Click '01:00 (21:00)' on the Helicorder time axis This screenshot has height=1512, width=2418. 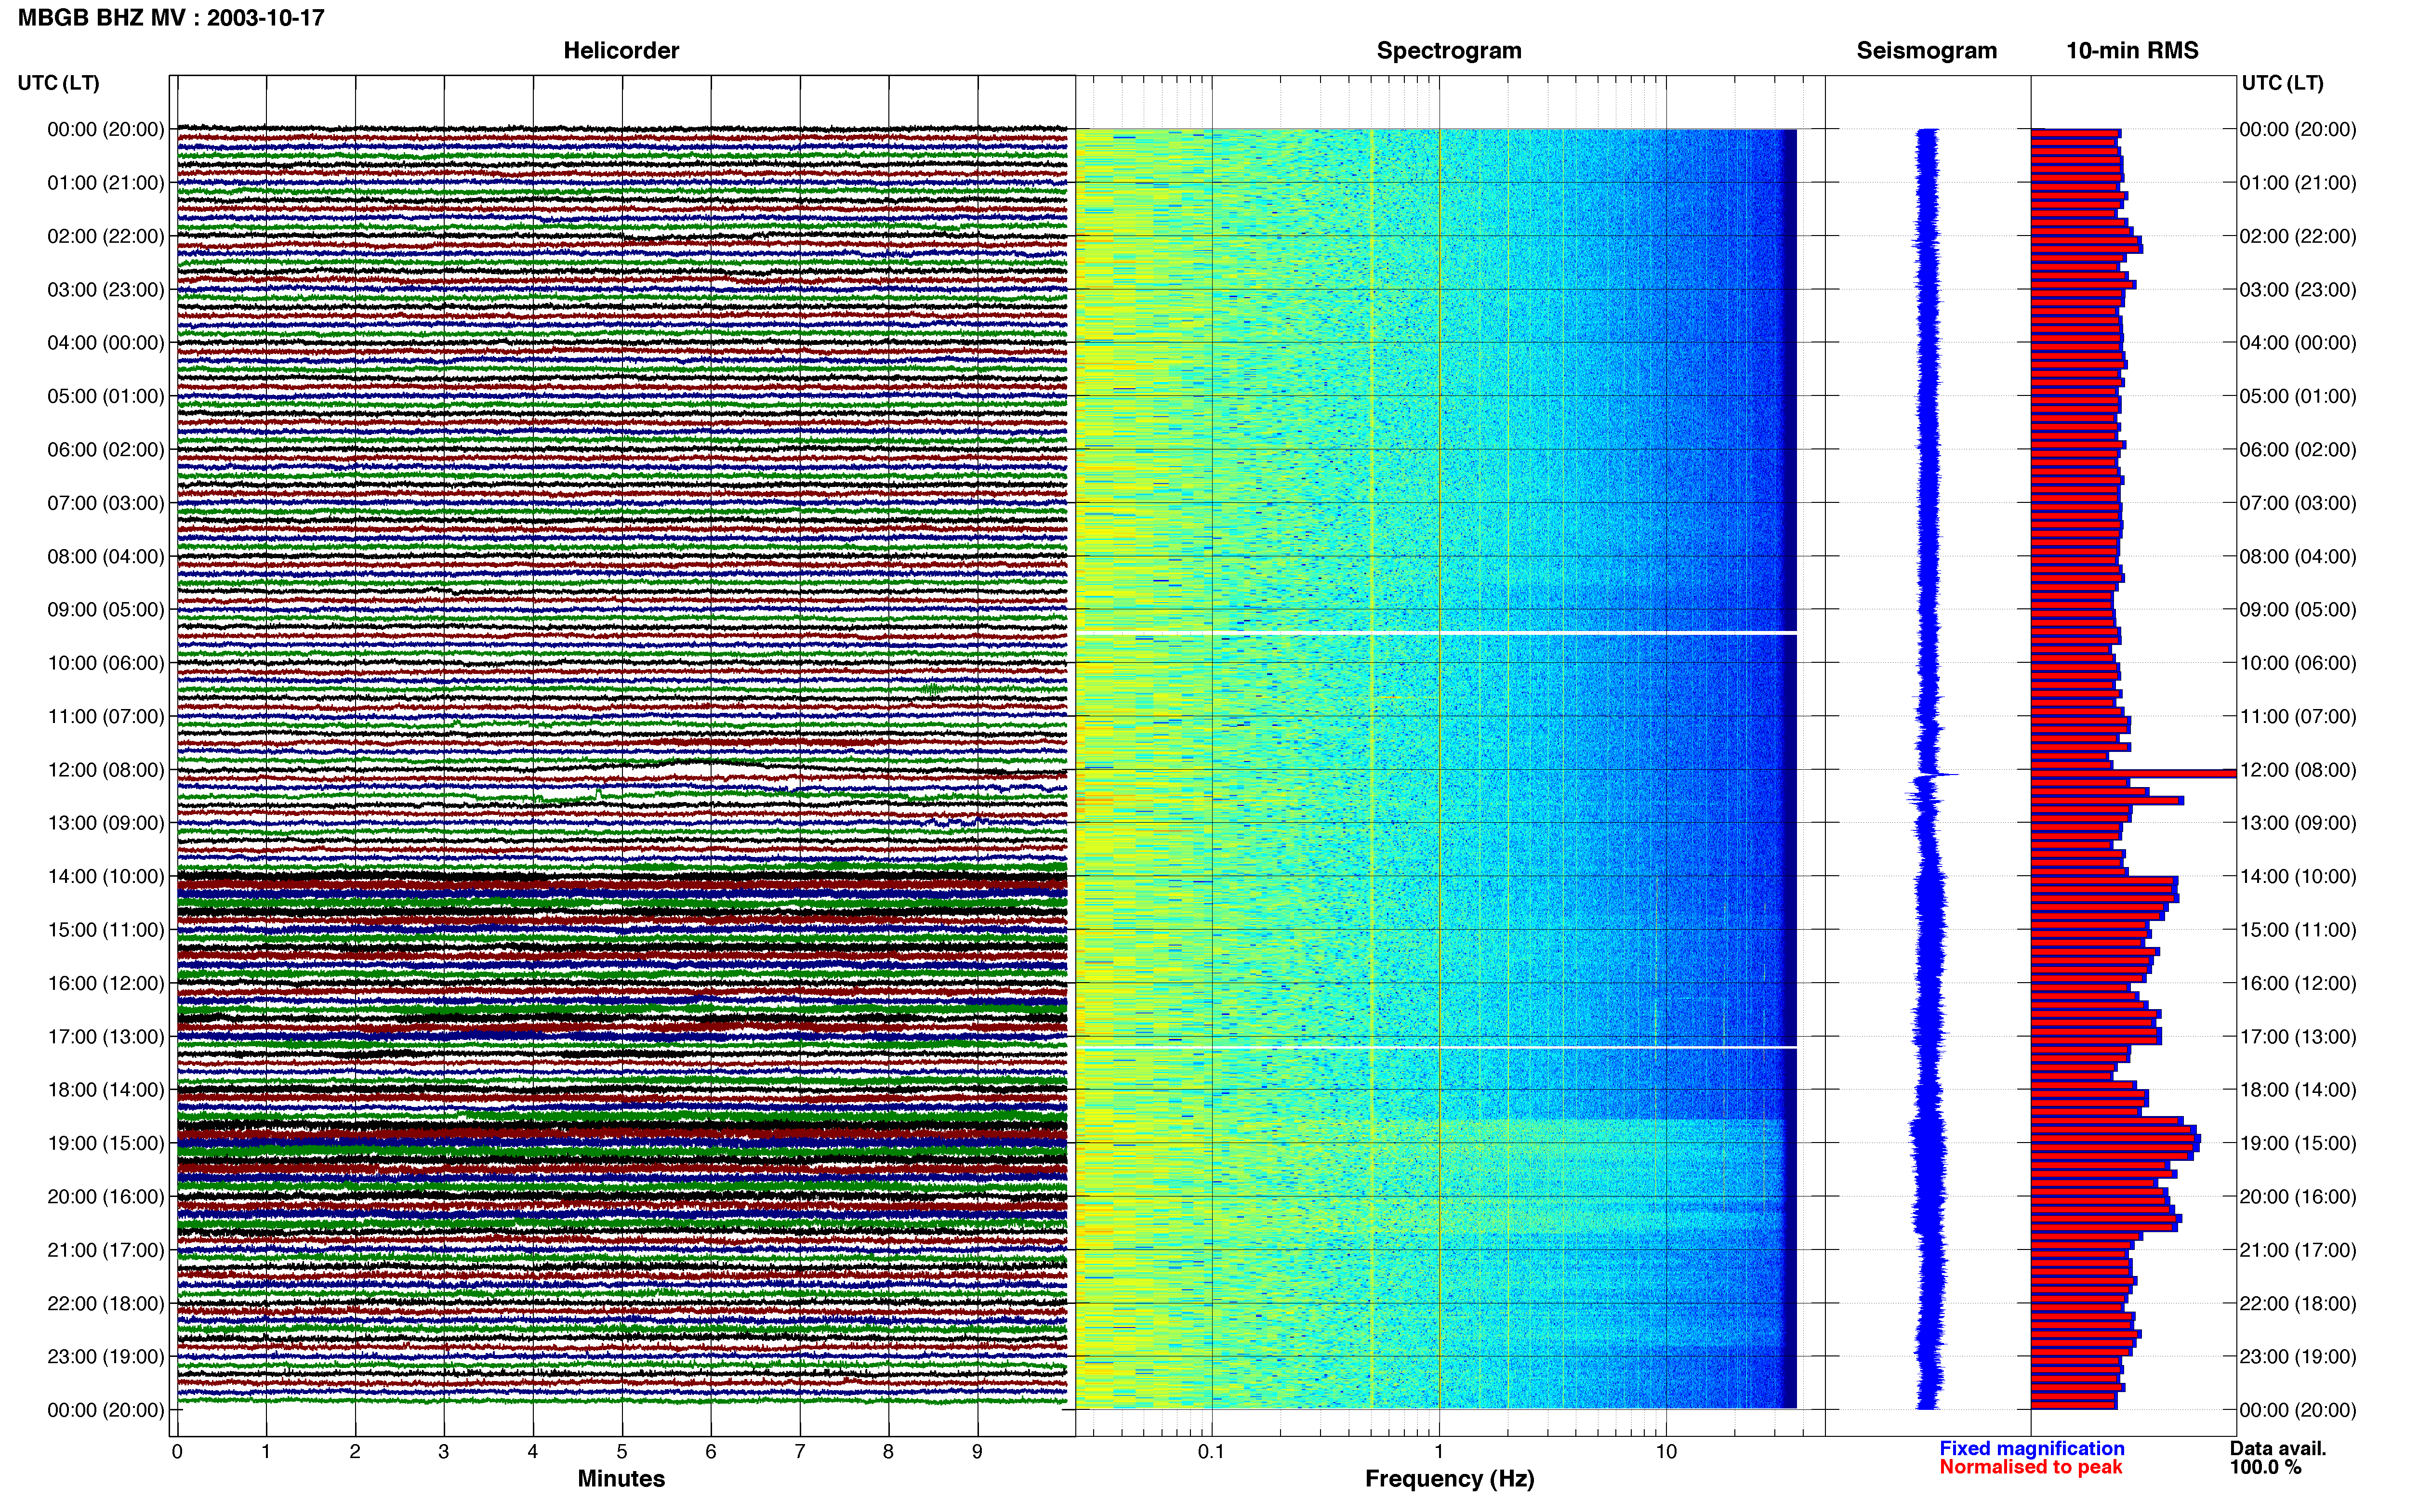[106, 183]
